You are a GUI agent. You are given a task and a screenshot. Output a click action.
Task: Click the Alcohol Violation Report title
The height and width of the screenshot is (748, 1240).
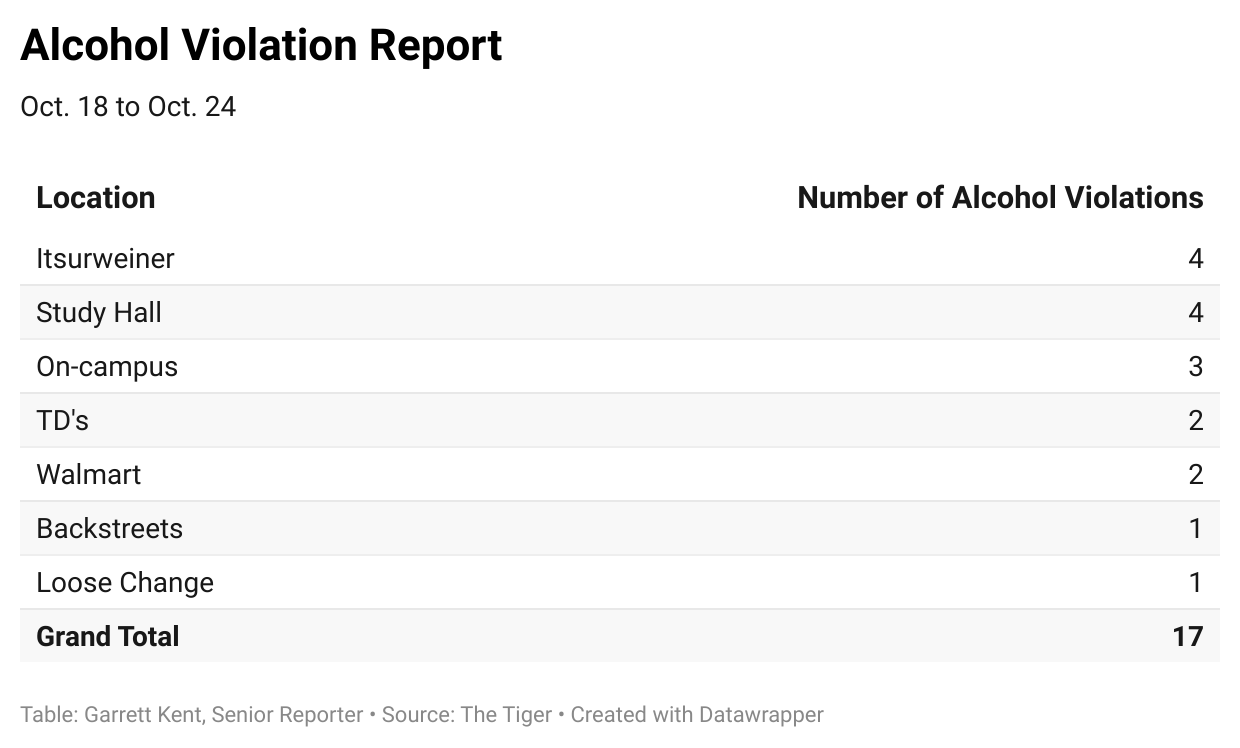pos(261,46)
